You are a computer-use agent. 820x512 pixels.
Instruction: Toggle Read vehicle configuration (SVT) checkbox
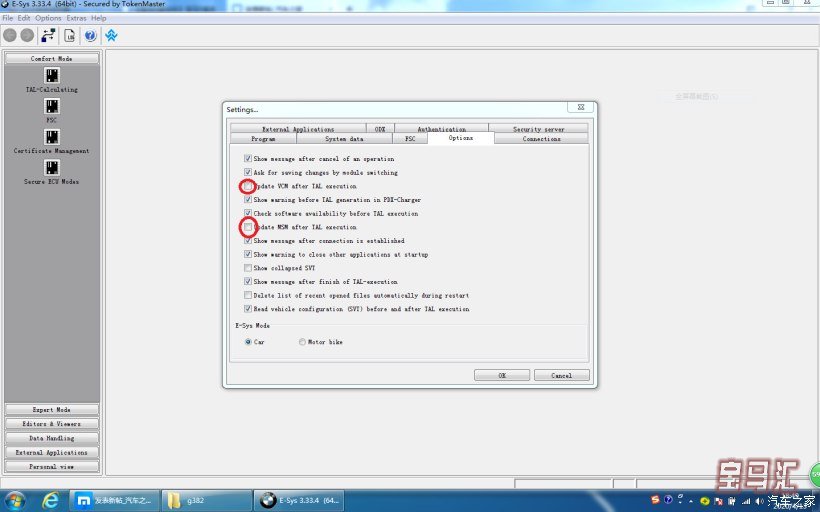[x=248, y=309]
